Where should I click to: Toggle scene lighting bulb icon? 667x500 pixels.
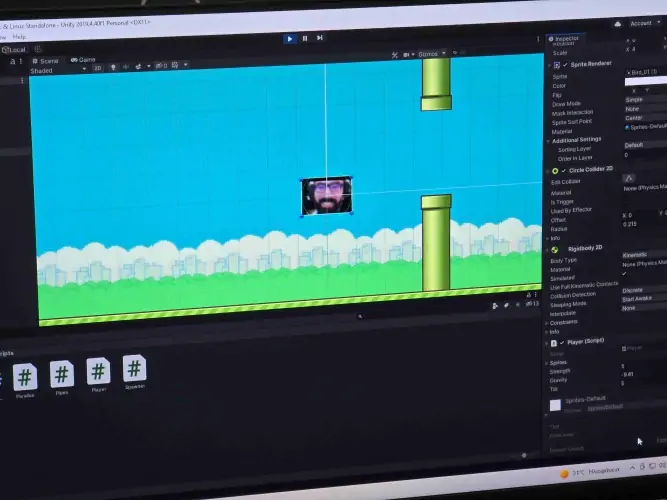pos(113,67)
